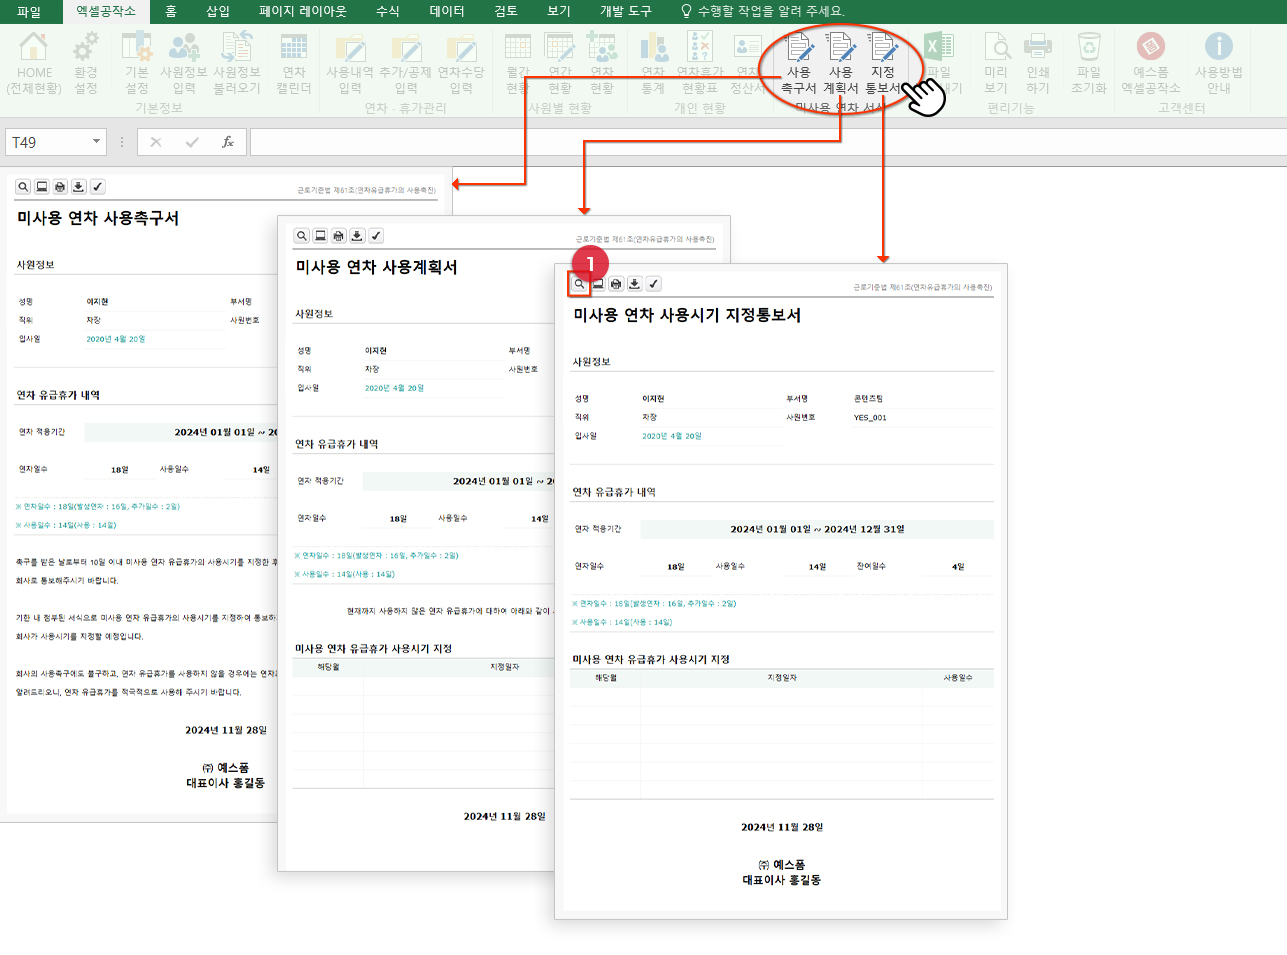Click '수행할 작업을 알려 주세요' search box
The image size is (1287, 955).
(762, 11)
